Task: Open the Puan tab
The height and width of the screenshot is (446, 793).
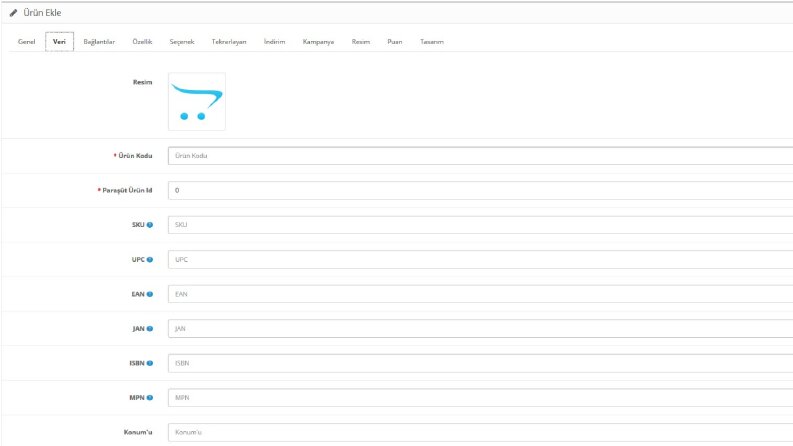Action: (394, 42)
